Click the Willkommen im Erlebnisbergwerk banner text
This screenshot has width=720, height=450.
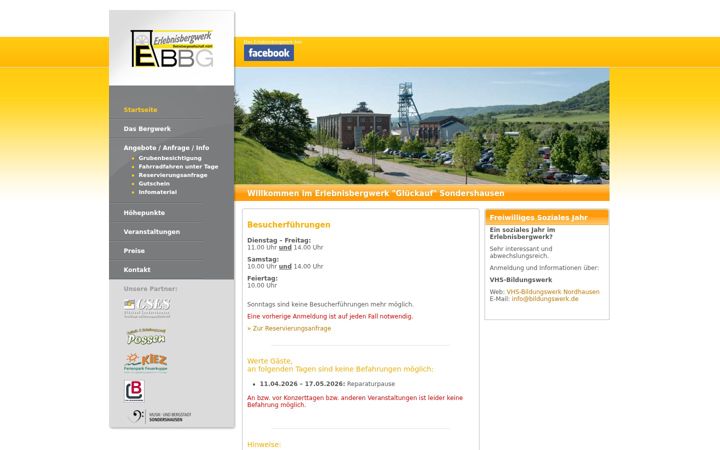point(376,193)
